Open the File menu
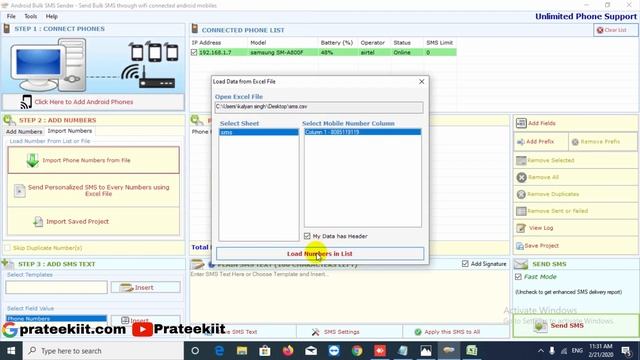The height and width of the screenshot is (360, 640). click(11, 16)
